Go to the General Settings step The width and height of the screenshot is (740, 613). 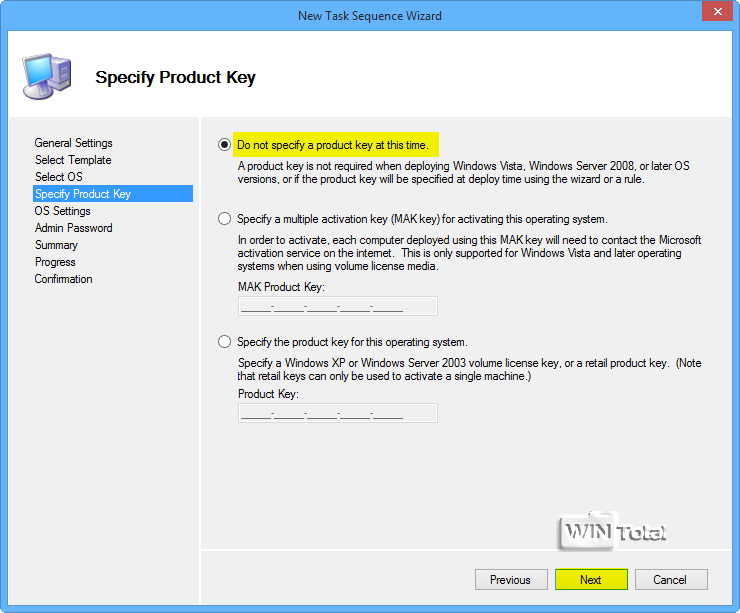pos(73,143)
